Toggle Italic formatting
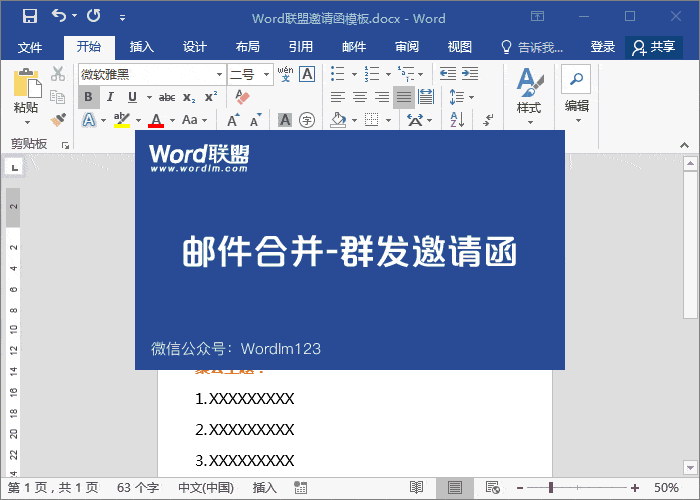Image resolution: width=700 pixels, height=500 pixels. 110,97
